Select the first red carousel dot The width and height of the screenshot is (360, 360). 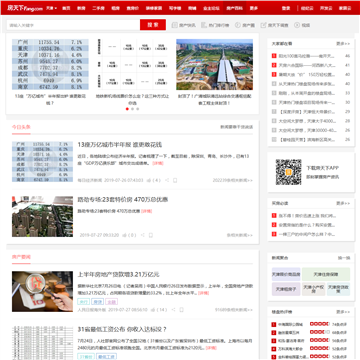[127, 109]
